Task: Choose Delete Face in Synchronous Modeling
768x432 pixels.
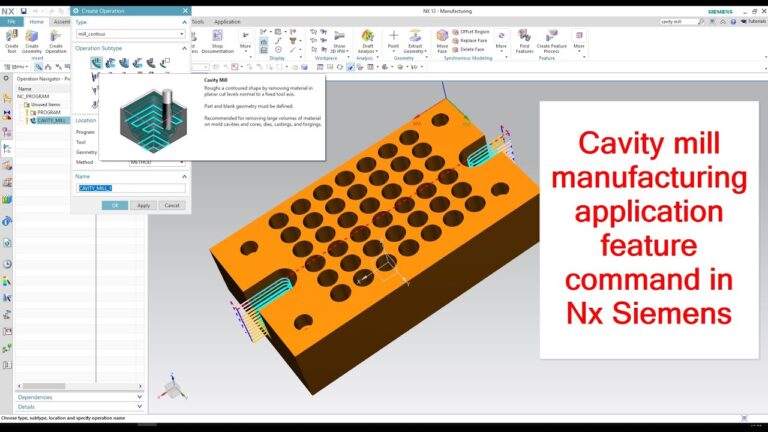Action: 468,49
